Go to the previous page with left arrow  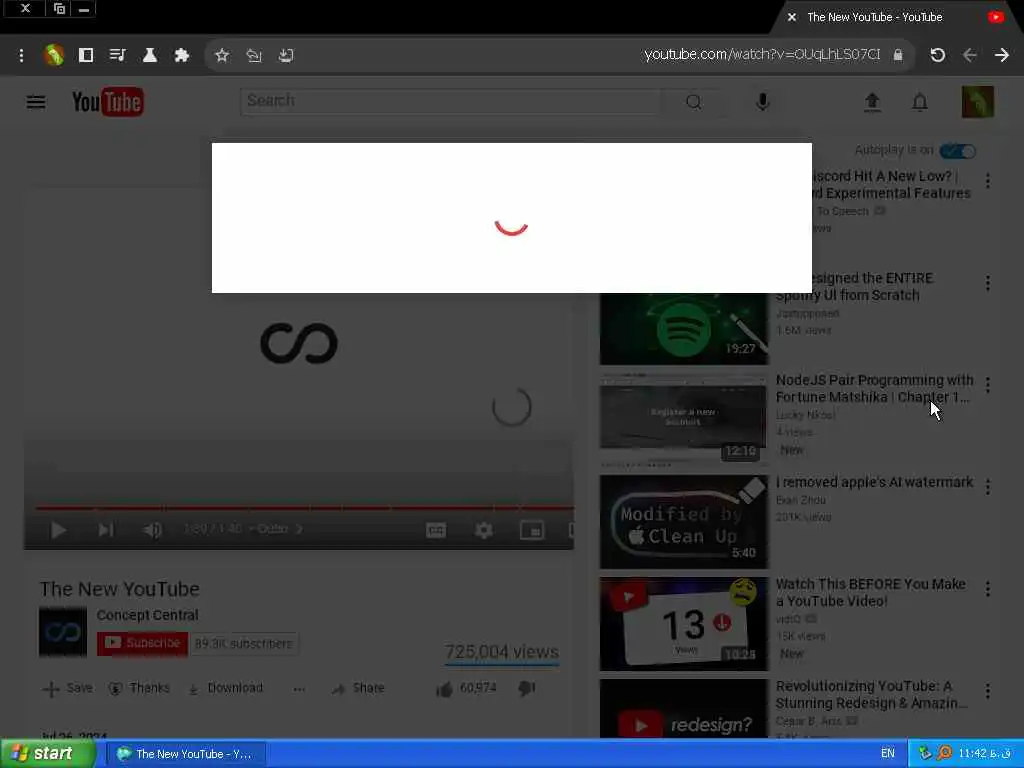[x=970, y=55]
